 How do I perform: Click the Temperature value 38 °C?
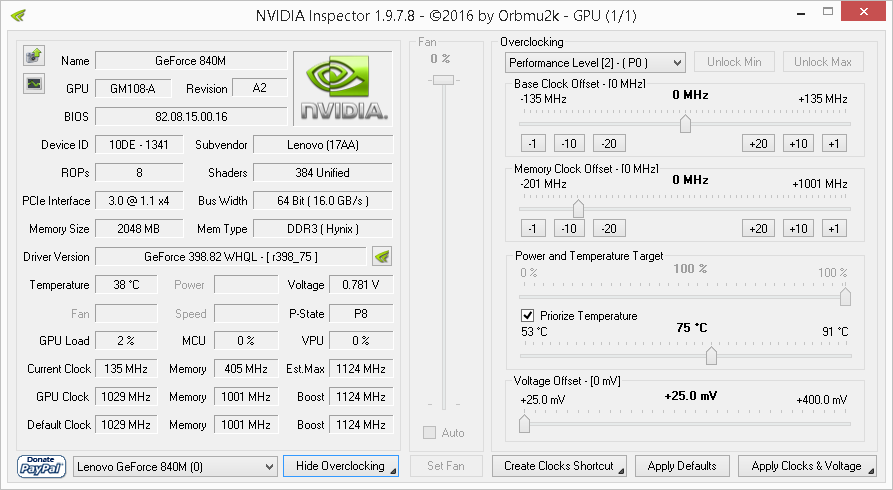(x=126, y=284)
